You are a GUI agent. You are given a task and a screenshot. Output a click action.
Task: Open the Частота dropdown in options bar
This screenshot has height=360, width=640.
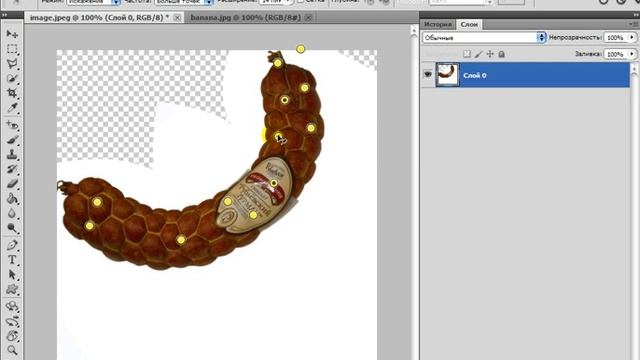pyautogui.click(x=184, y=2)
